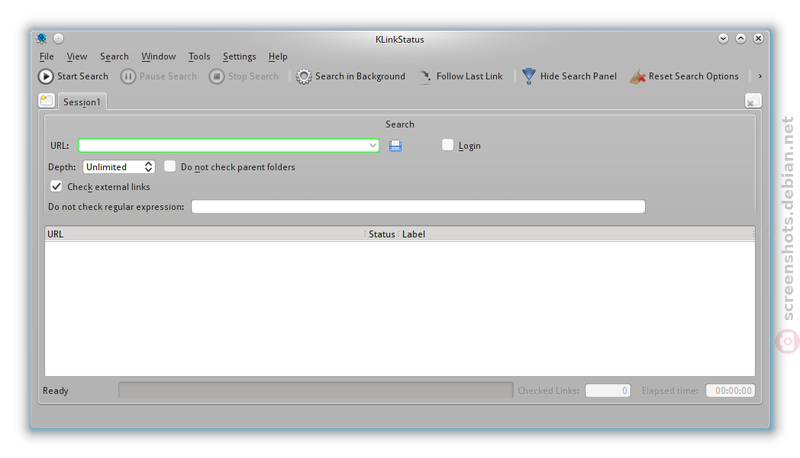Screen dimensions: 800x458
Task: Click the Pause Search toolbar icon
Action: click(x=128, y=77)
